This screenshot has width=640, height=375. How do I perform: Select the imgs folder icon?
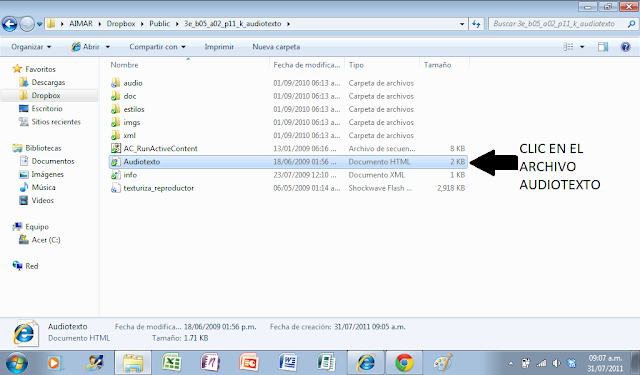tap(116, 122)
